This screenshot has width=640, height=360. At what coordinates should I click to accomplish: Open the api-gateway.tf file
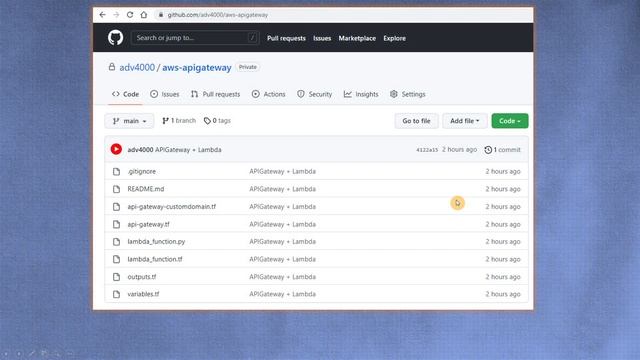(x=148, y=224)
